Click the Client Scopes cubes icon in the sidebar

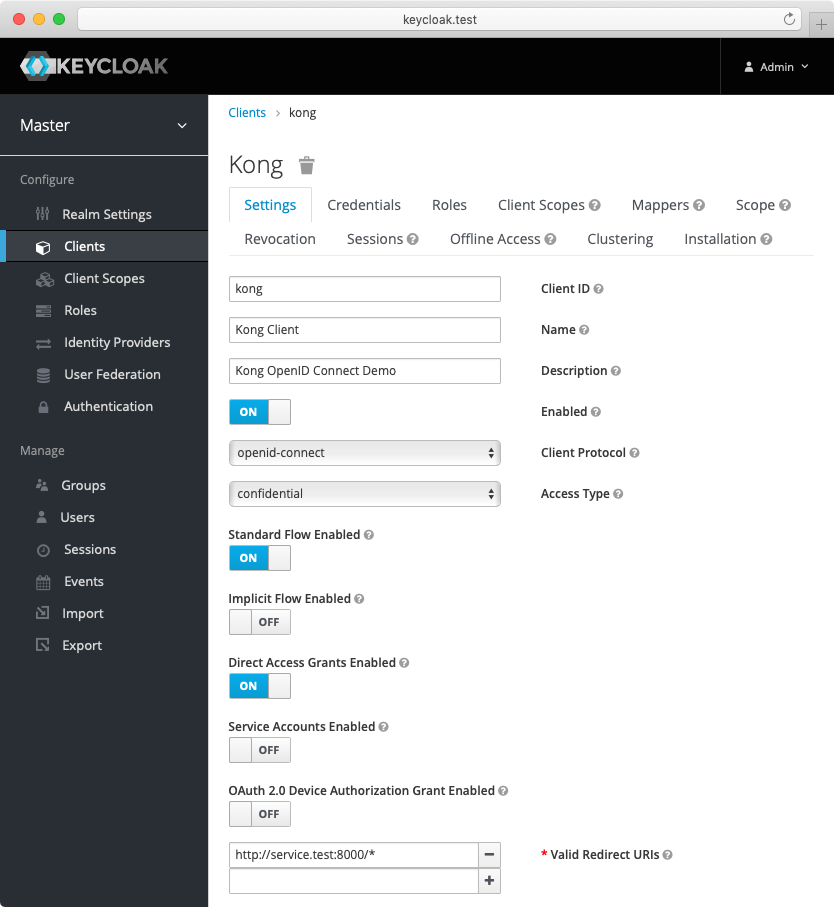45,279
